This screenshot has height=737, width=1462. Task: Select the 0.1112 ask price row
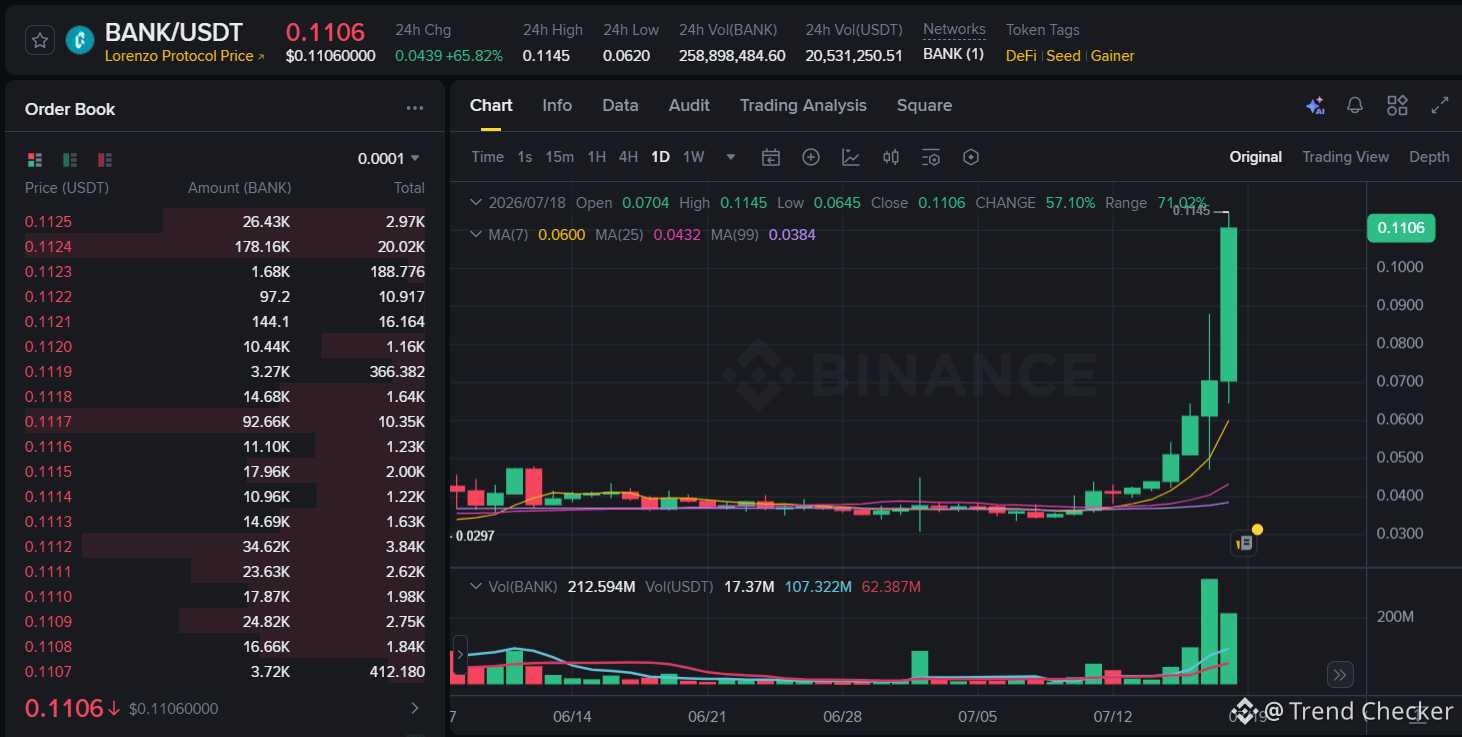point(225,547)
